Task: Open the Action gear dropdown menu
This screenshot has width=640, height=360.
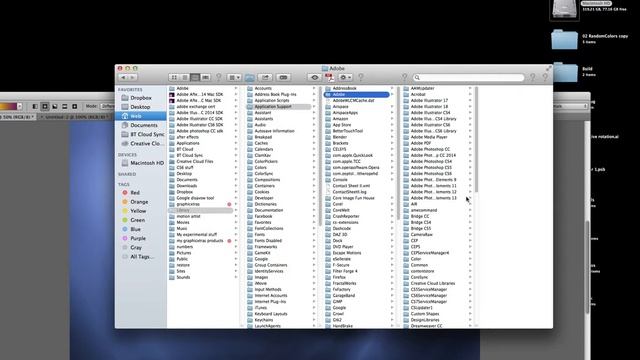Action: (346, 78)
